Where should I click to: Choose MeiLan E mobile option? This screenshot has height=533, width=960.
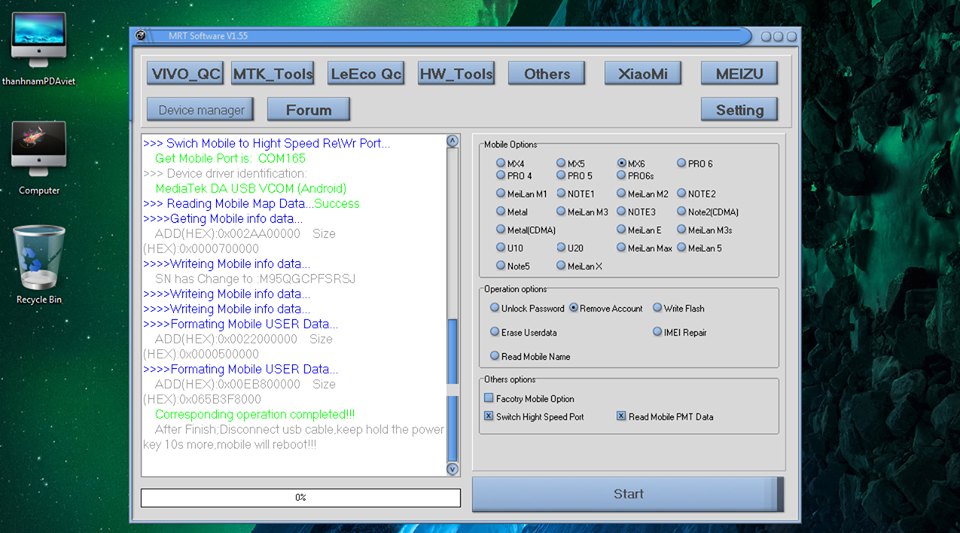(x=621, y=229)
